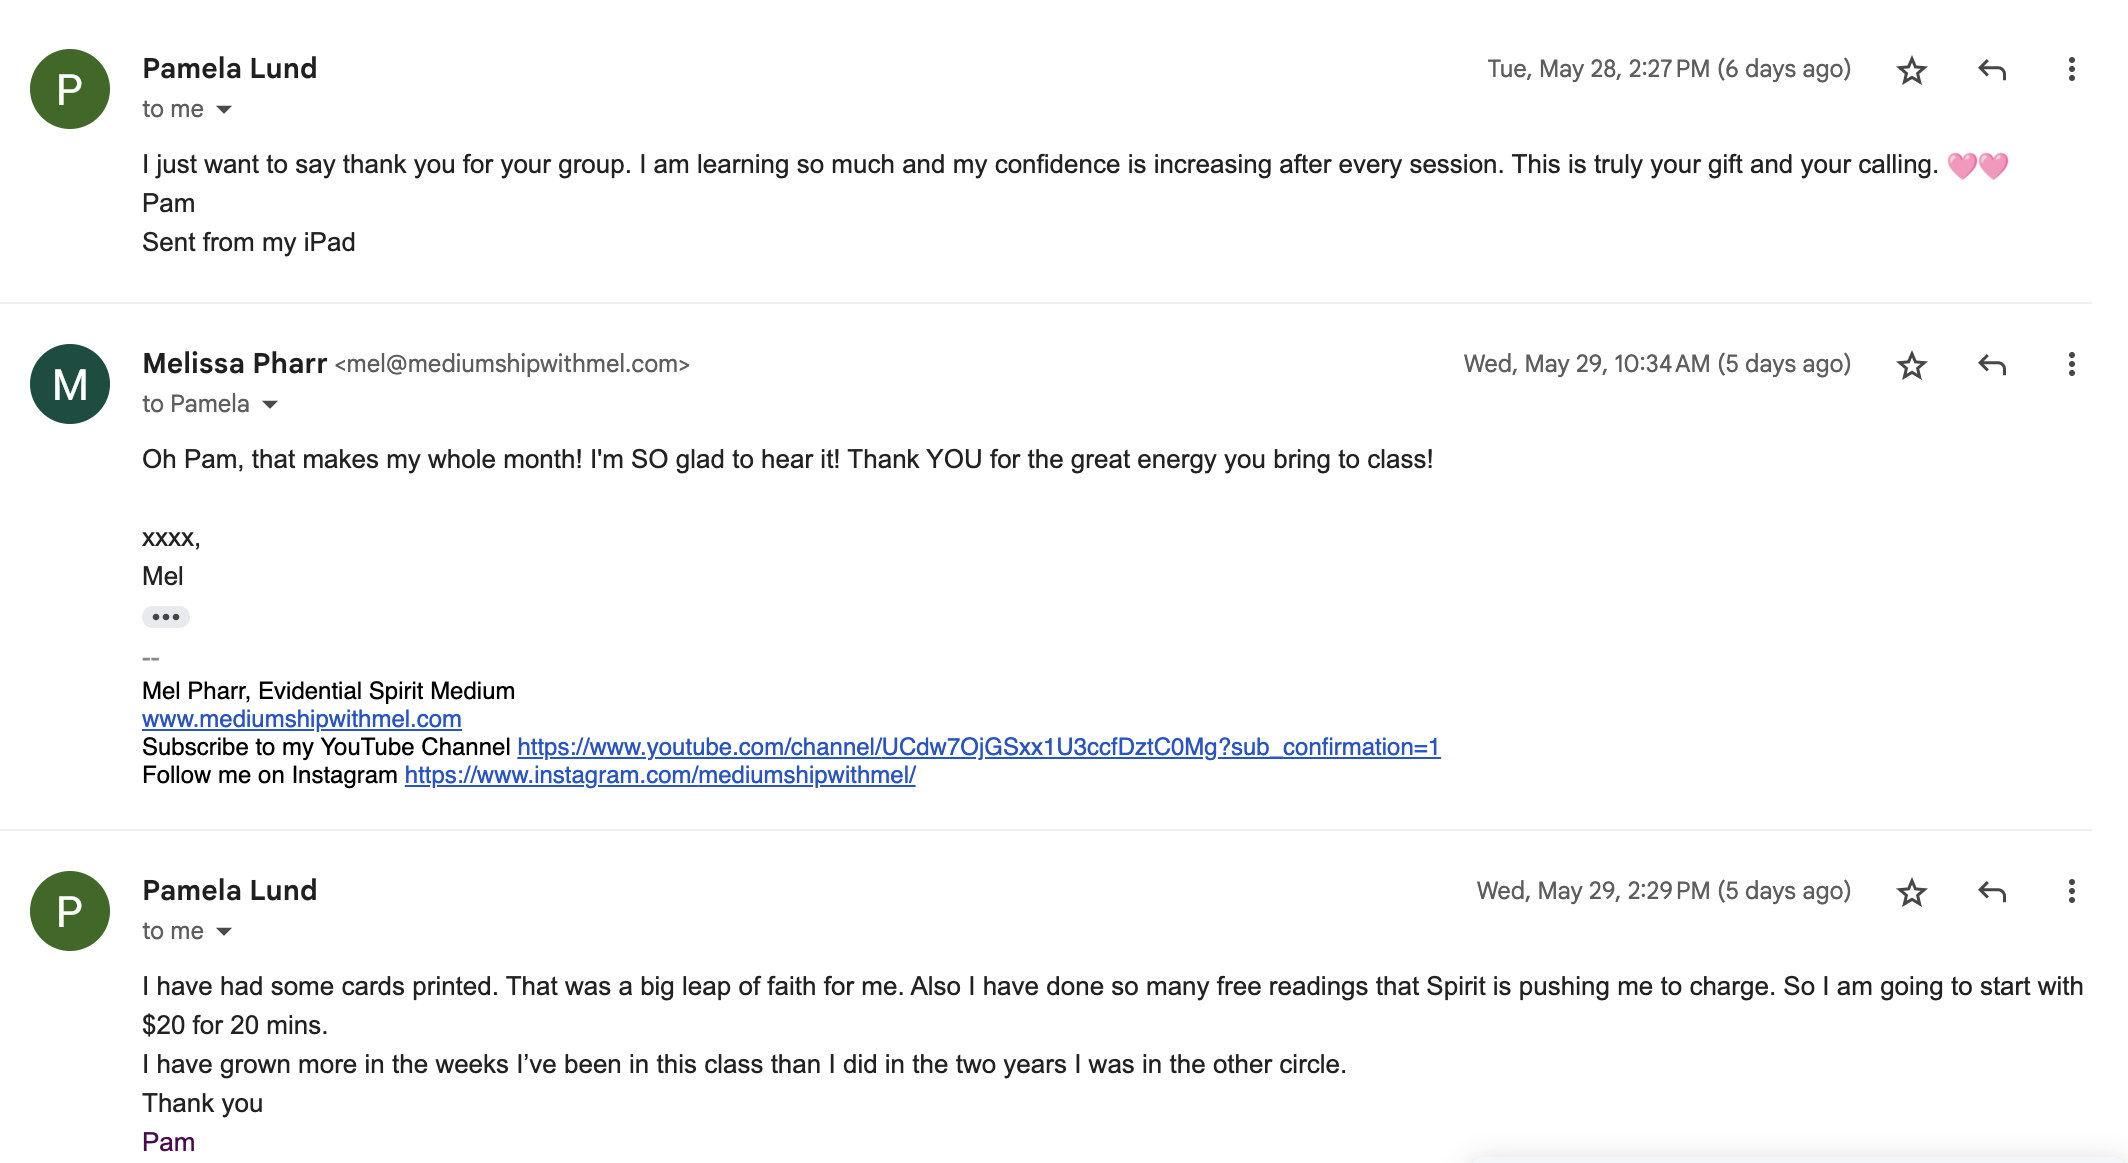The height and width of the screenshot is (1163, 2128).
Task: Open the Instagram mediumshipwithmel link
Action: point(659,775)
